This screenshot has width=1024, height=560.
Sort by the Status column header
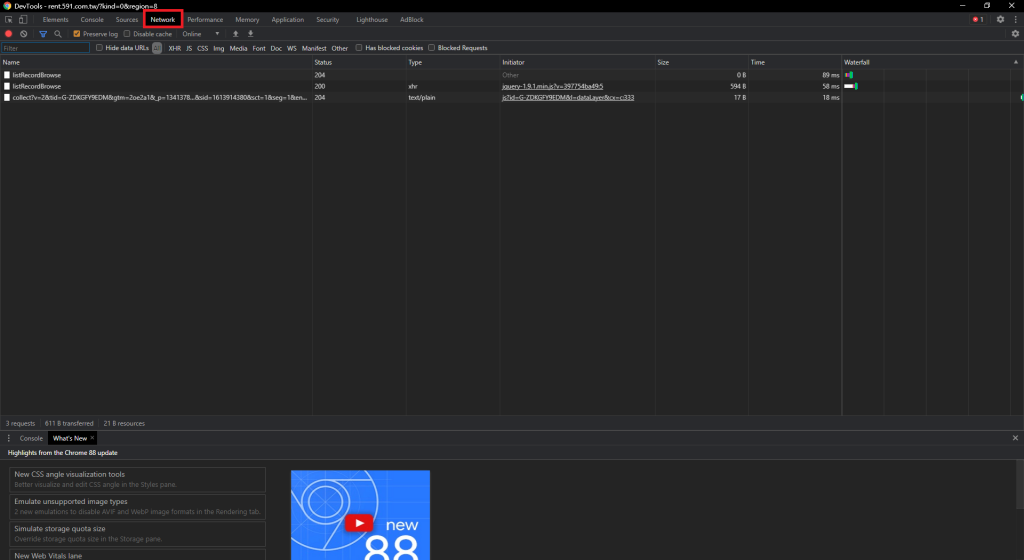point(359,62)
